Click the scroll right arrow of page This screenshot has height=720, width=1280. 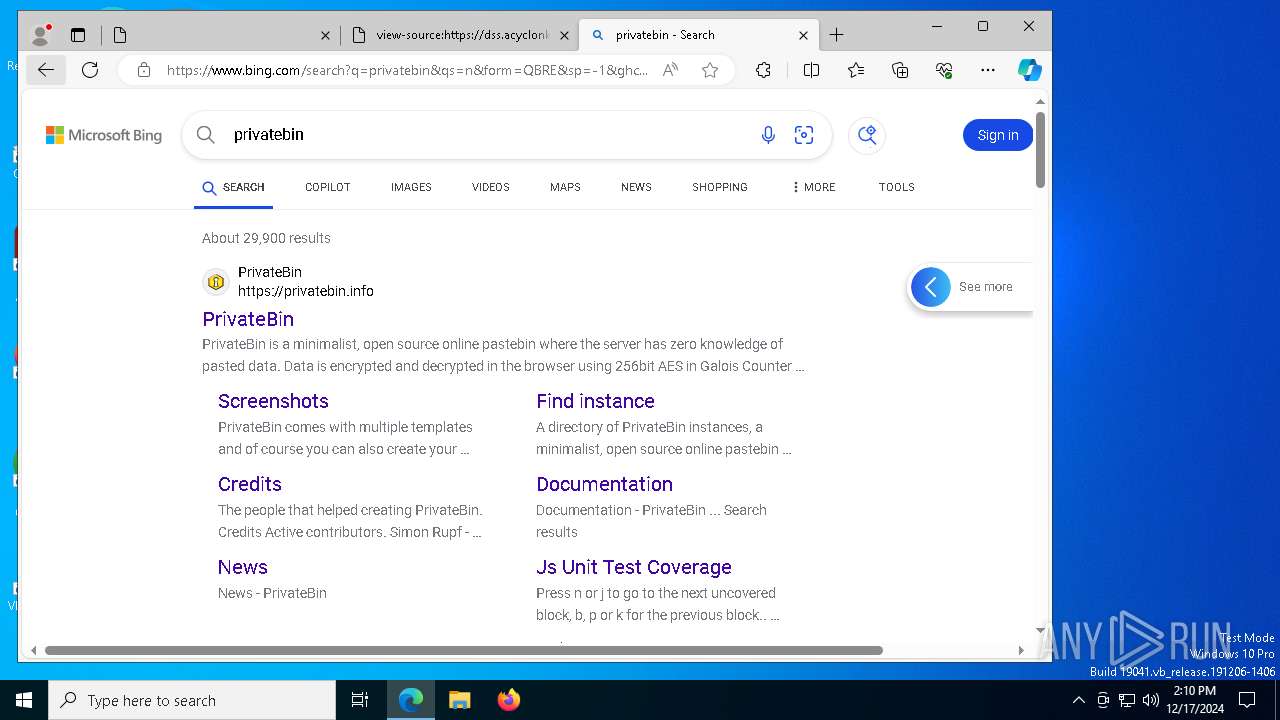1021,650
